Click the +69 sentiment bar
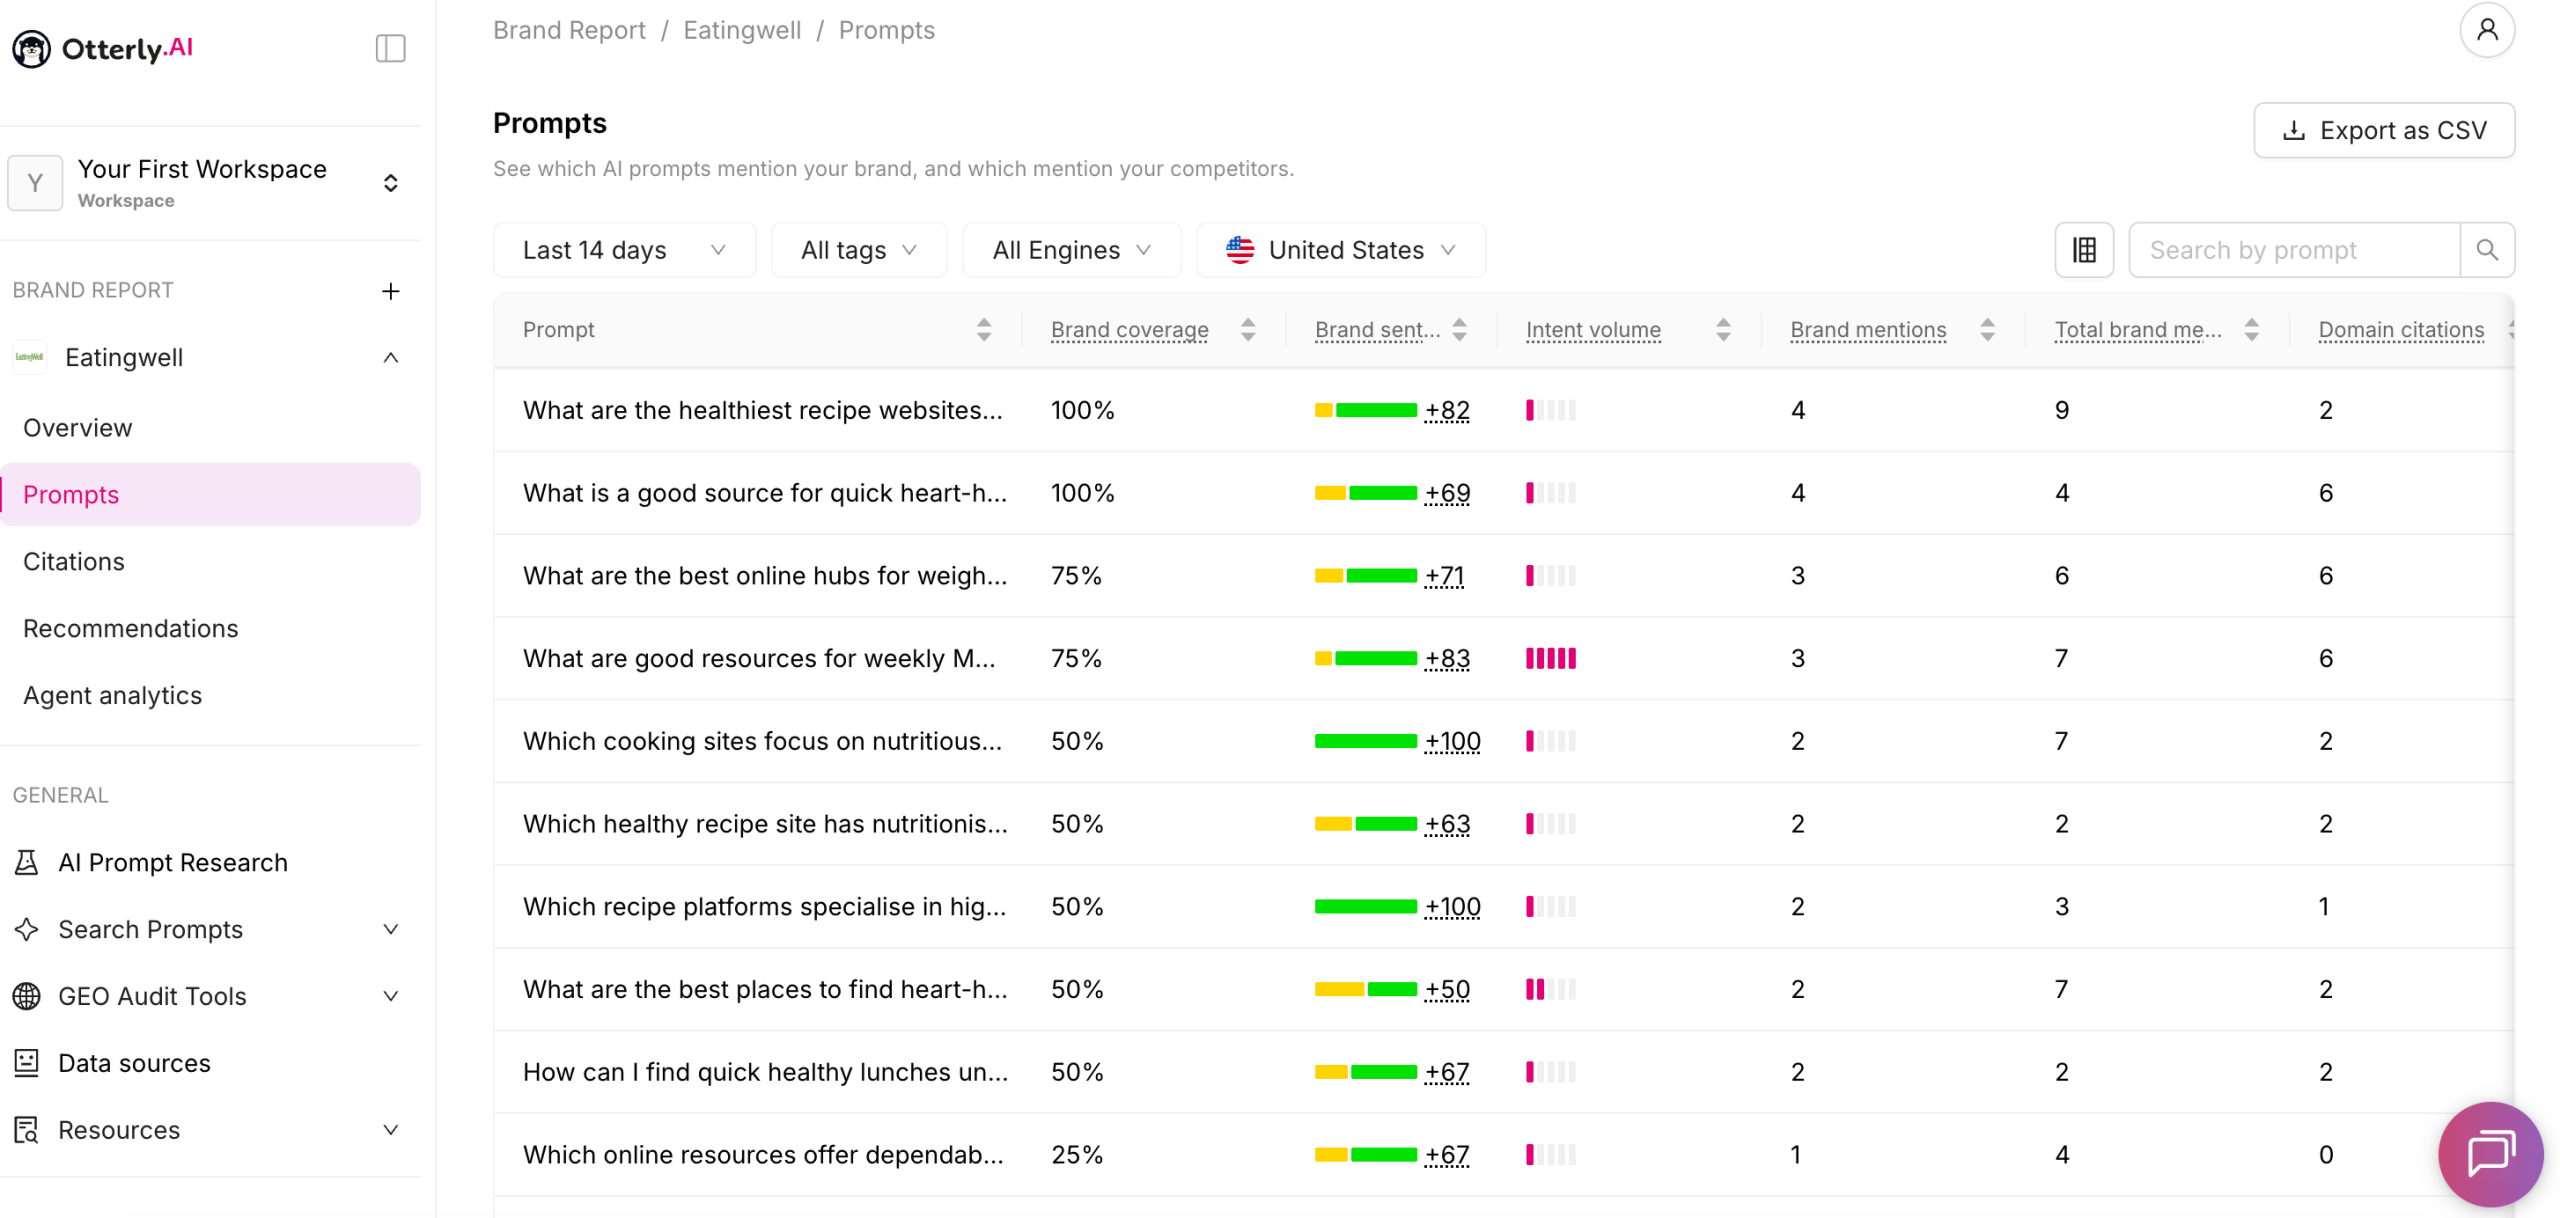Image resolution: width=2560 pixels, height=1218 pixels. tap(1366, 493)
